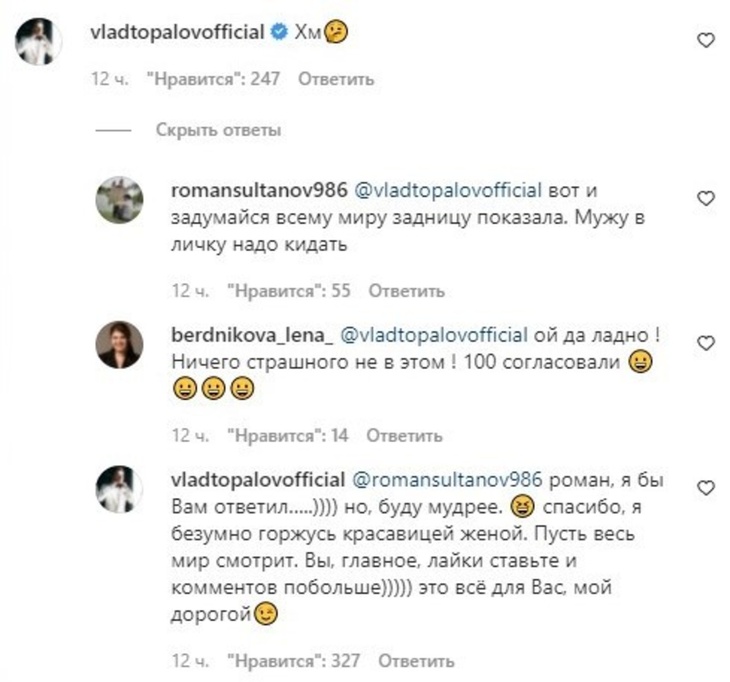Screen dimensions: 730x682
Task: Like the top "Хм" comment by vladtopalovofficial
Action: tap(706, 41)
